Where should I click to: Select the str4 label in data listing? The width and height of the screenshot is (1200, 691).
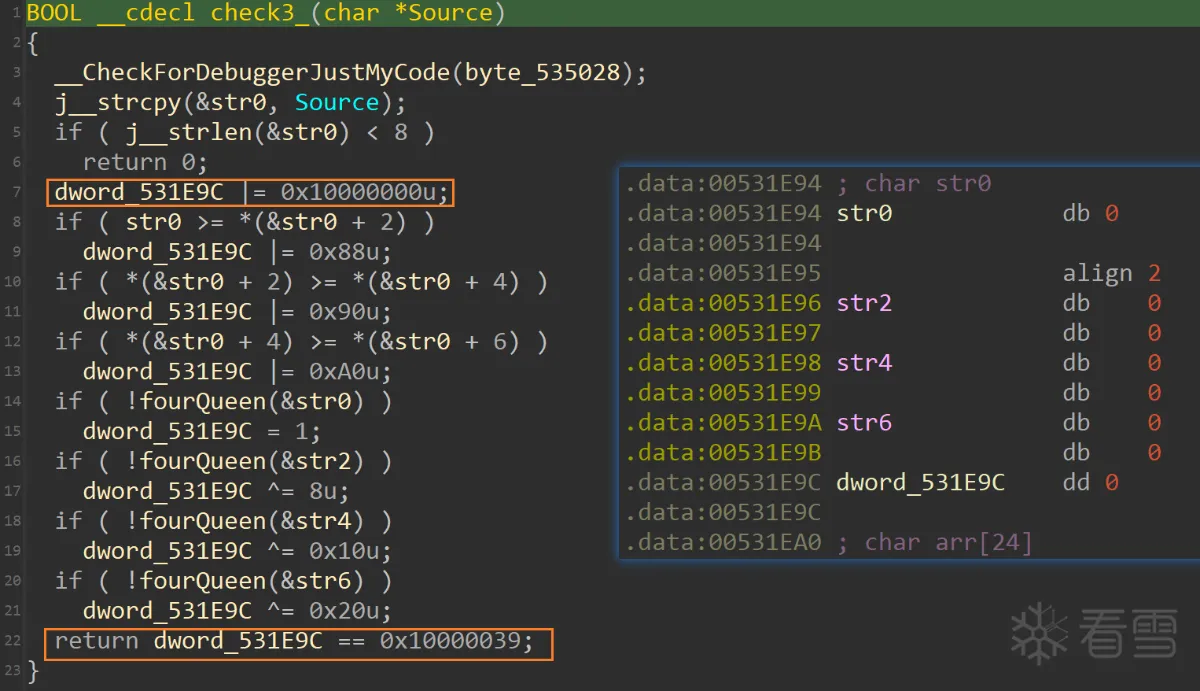864,363
